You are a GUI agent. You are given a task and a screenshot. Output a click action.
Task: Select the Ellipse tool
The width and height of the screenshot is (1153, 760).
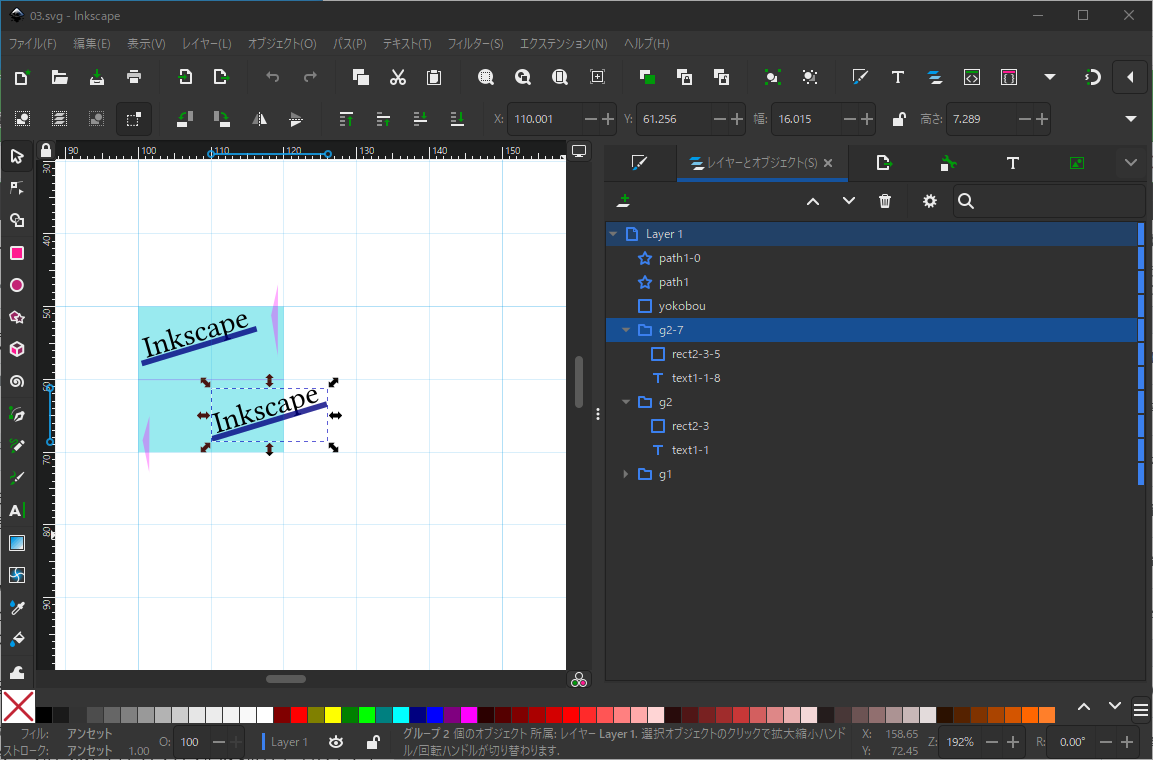17,285
